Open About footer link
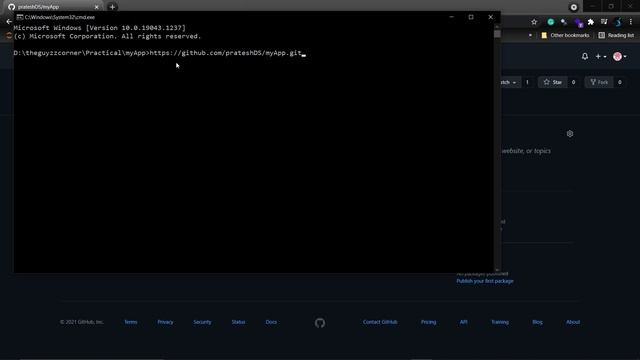This screenshot has width=640, height=360. [x=573, y=322]
